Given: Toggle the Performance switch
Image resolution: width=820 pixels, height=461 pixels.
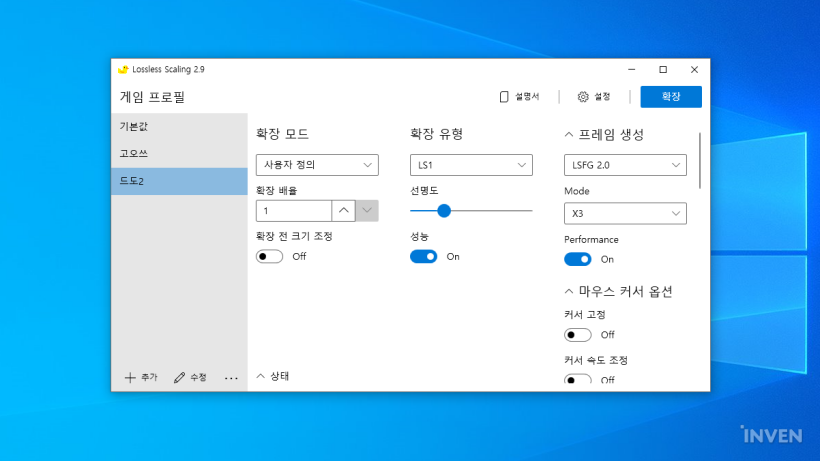Looking at the screenshot, I should [x=578, y=259].
